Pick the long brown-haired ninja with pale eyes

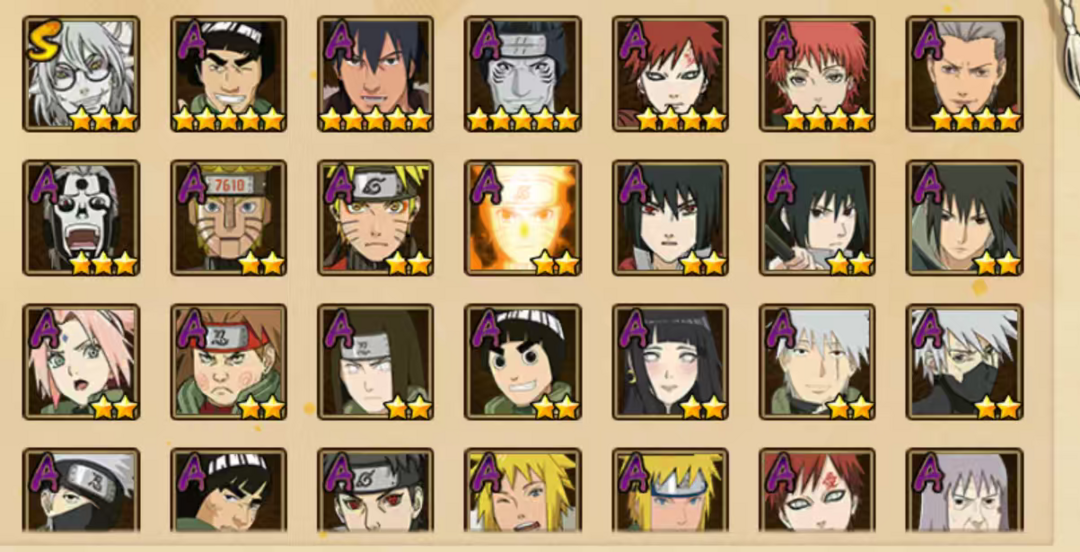(x=376, y=362)
